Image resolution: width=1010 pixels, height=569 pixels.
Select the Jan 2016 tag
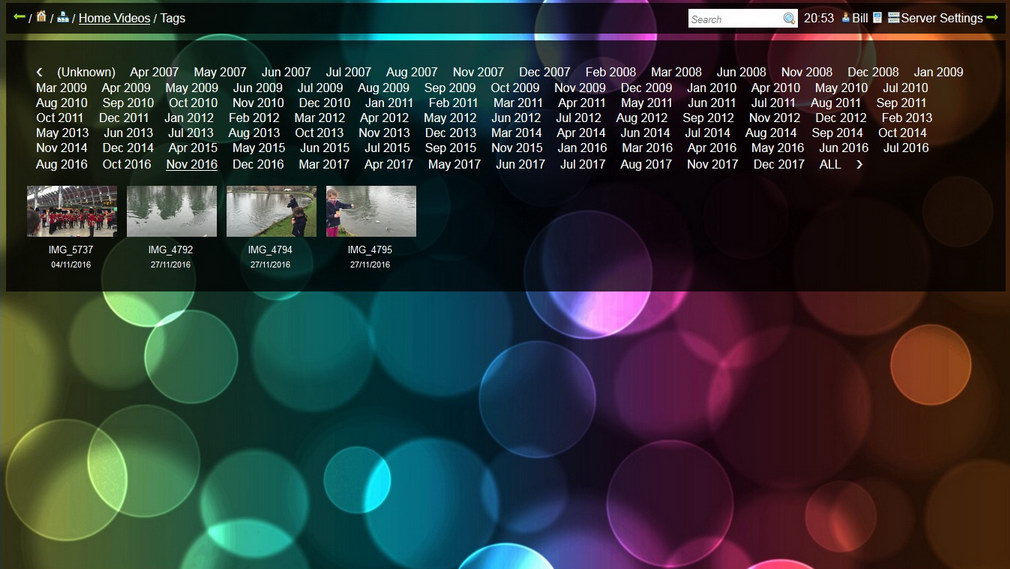582,148
